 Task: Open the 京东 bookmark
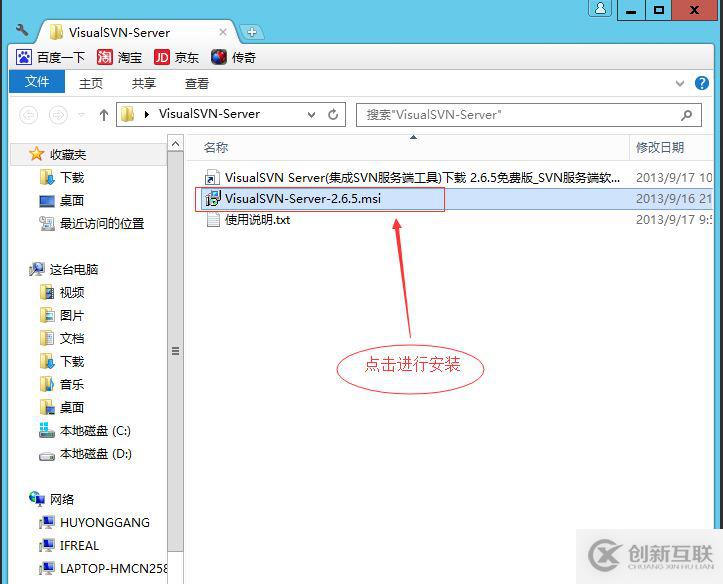(x=177, y=58)
